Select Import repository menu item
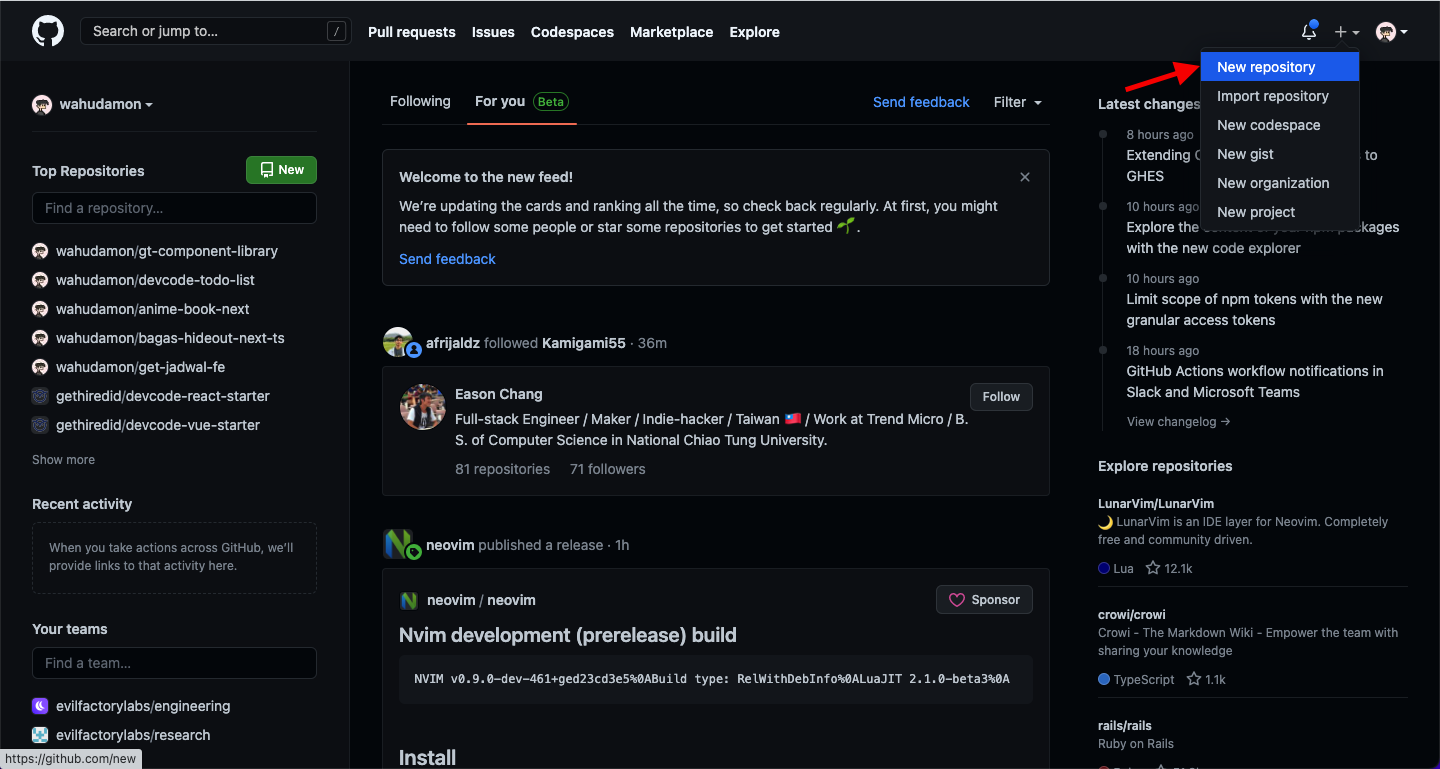This screenshot has height=769, width=1440. point(1280,96)
